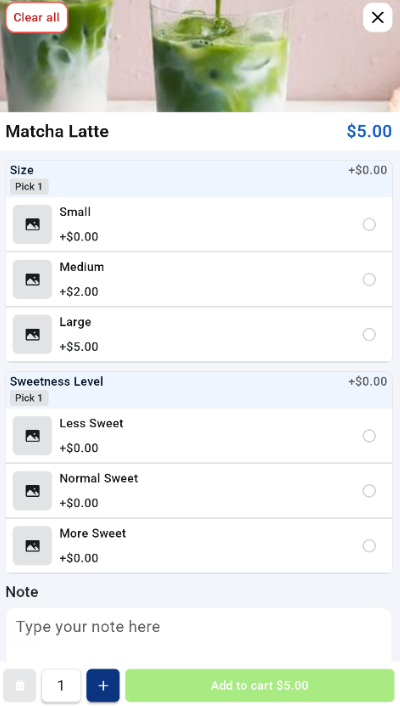
Task: Increase quantity with the plus button
Action: click(x=103, y=685)
